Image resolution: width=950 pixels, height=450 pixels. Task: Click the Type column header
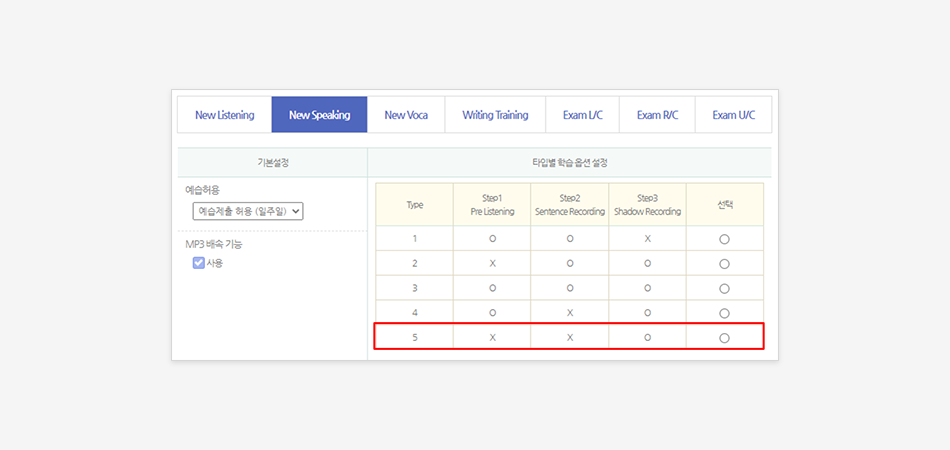click(414, 205)
